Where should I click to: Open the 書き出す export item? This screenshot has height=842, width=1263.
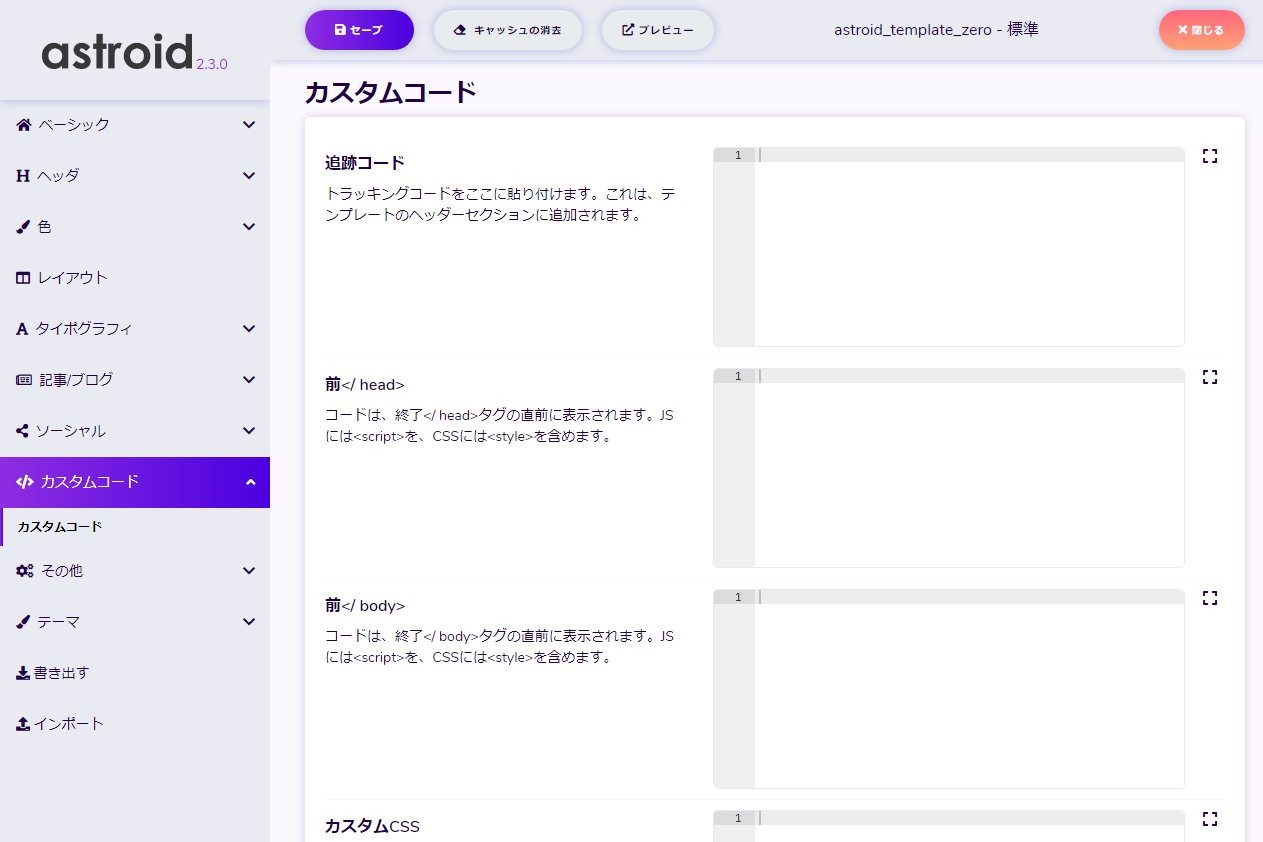(62, 673)
